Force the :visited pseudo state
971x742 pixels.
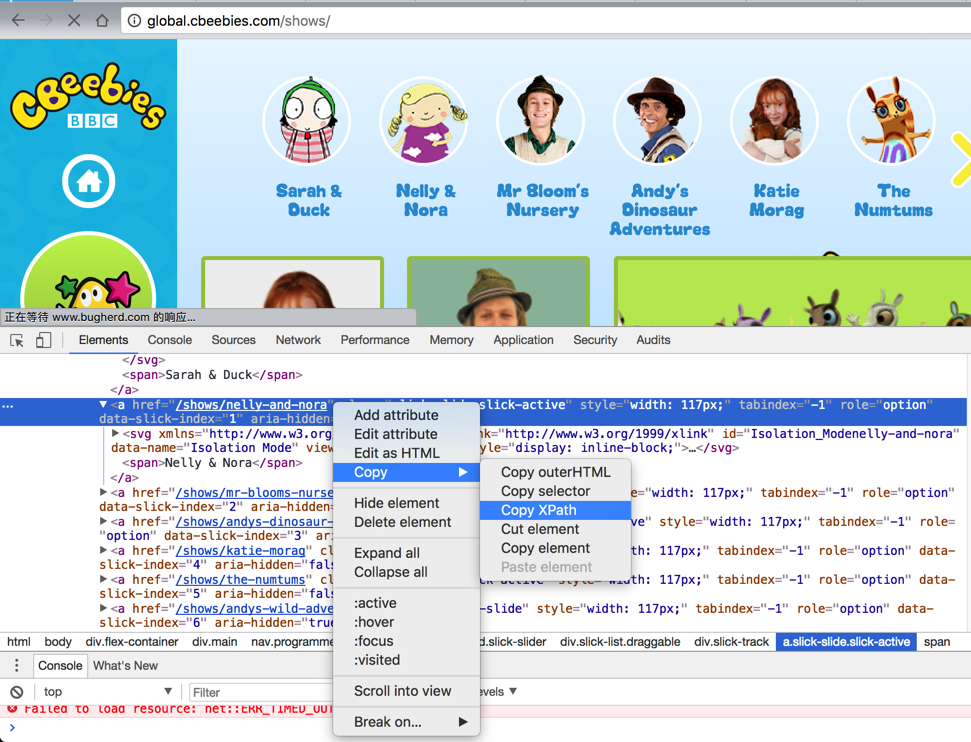[x=406, y=660]
